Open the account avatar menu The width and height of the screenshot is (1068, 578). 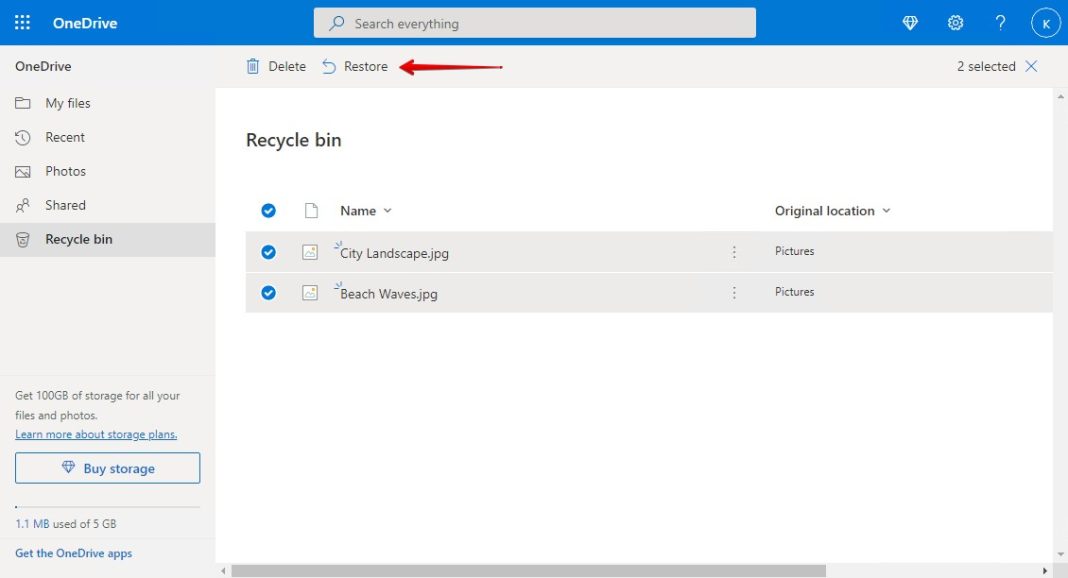point(1045,22)
